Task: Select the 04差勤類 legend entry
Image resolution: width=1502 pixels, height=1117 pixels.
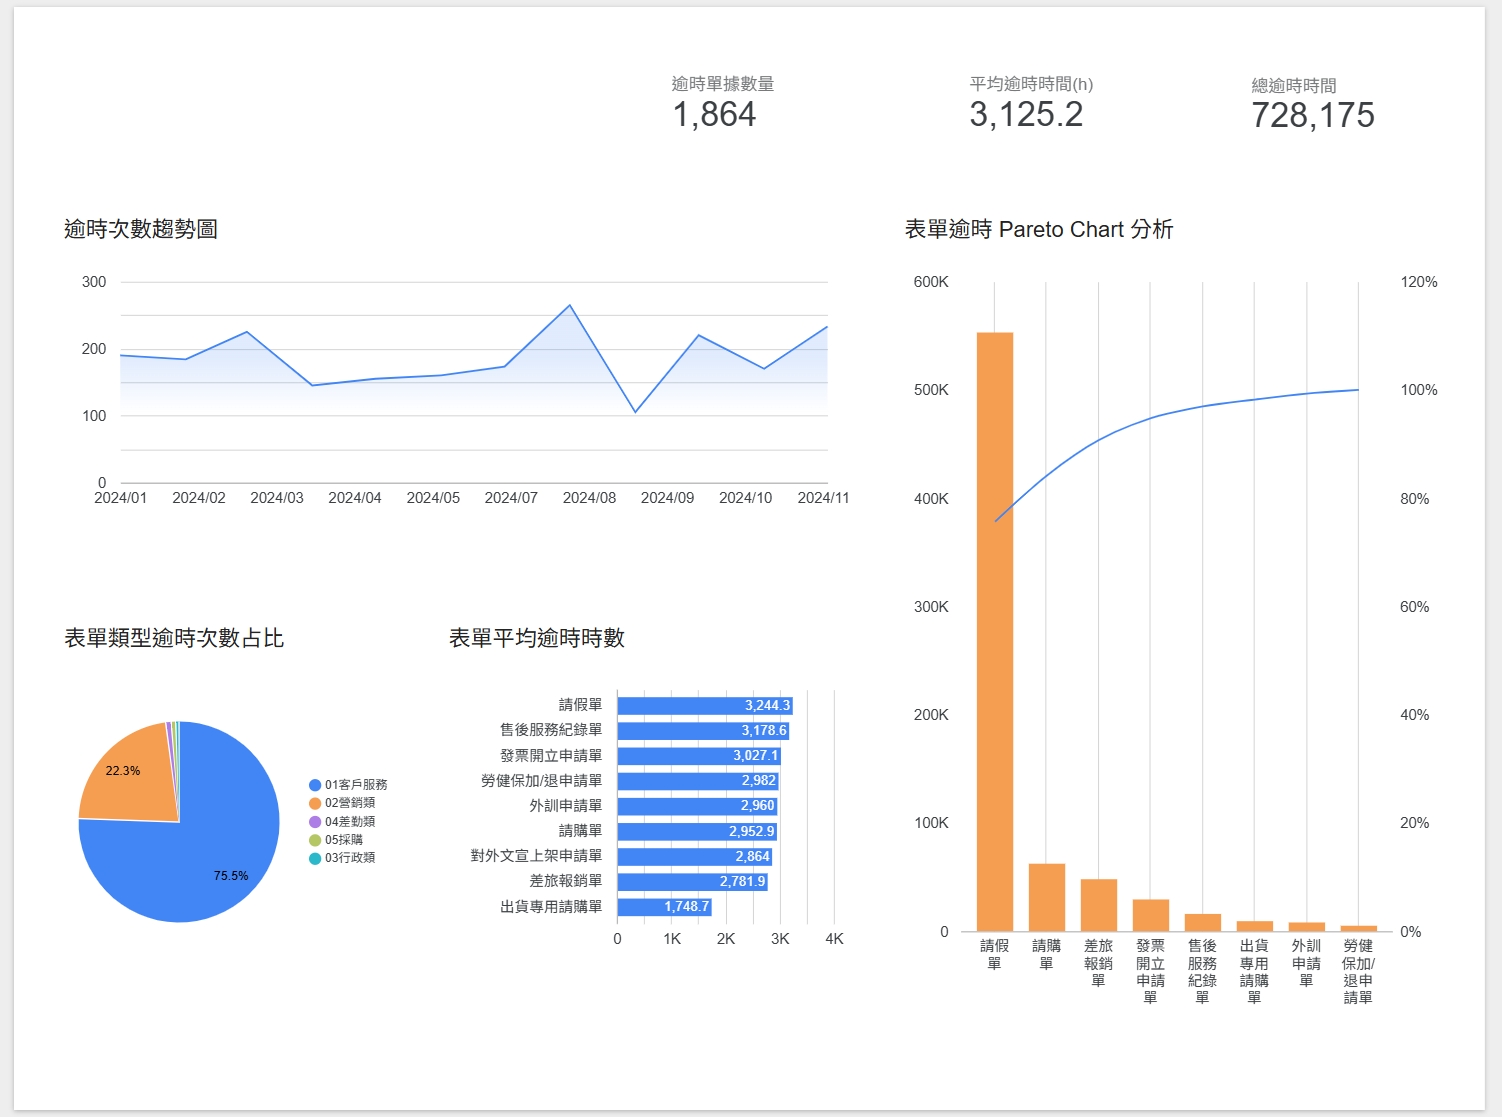Action: click(349, 822)
